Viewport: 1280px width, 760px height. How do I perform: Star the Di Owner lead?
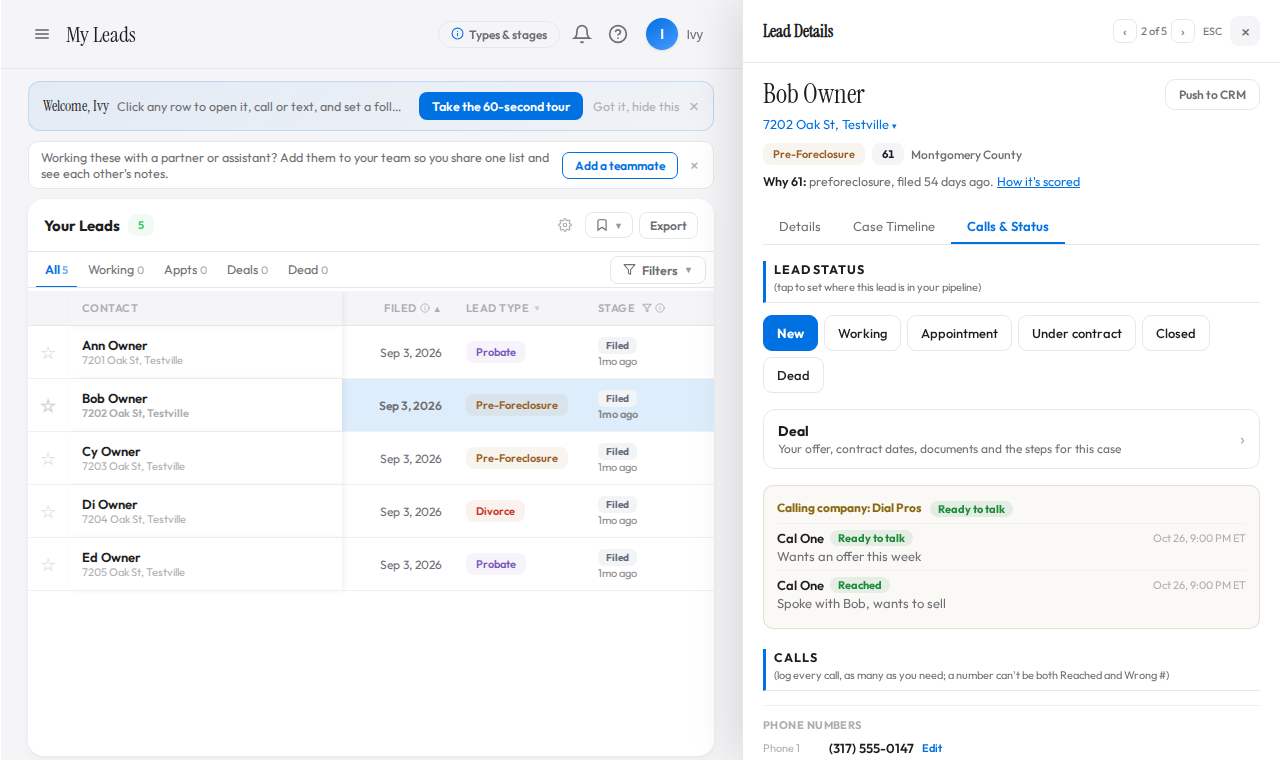click(48, 511)
